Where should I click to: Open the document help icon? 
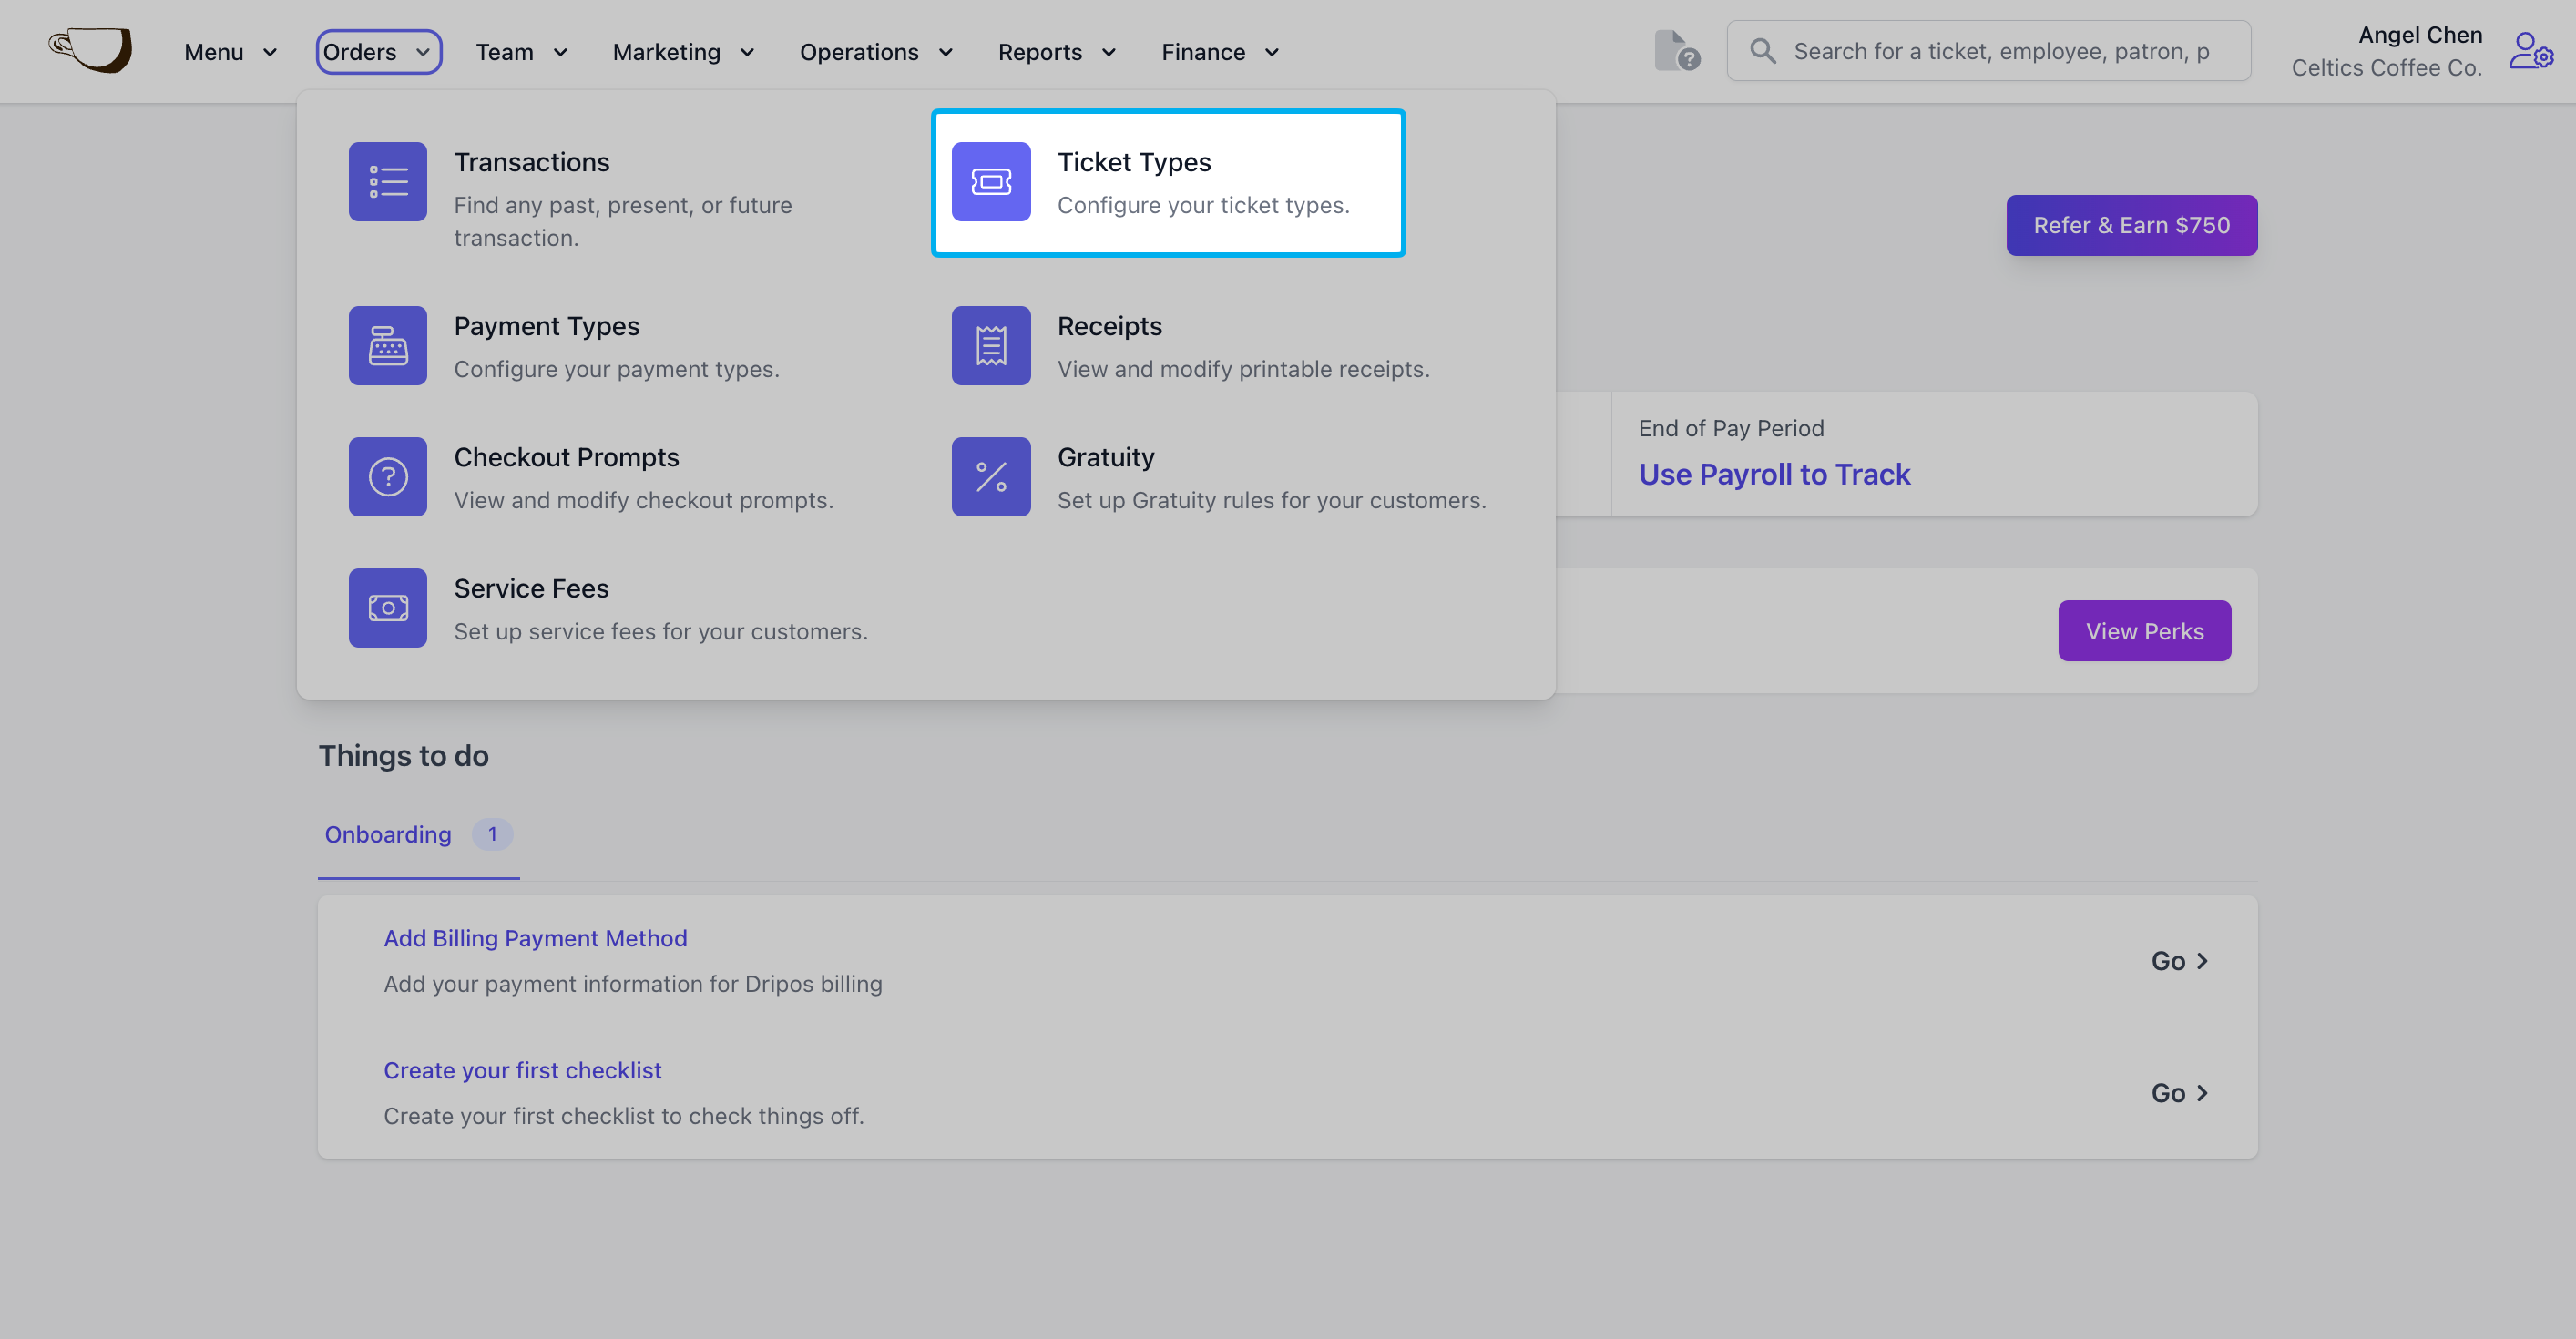click(1676, 51)
